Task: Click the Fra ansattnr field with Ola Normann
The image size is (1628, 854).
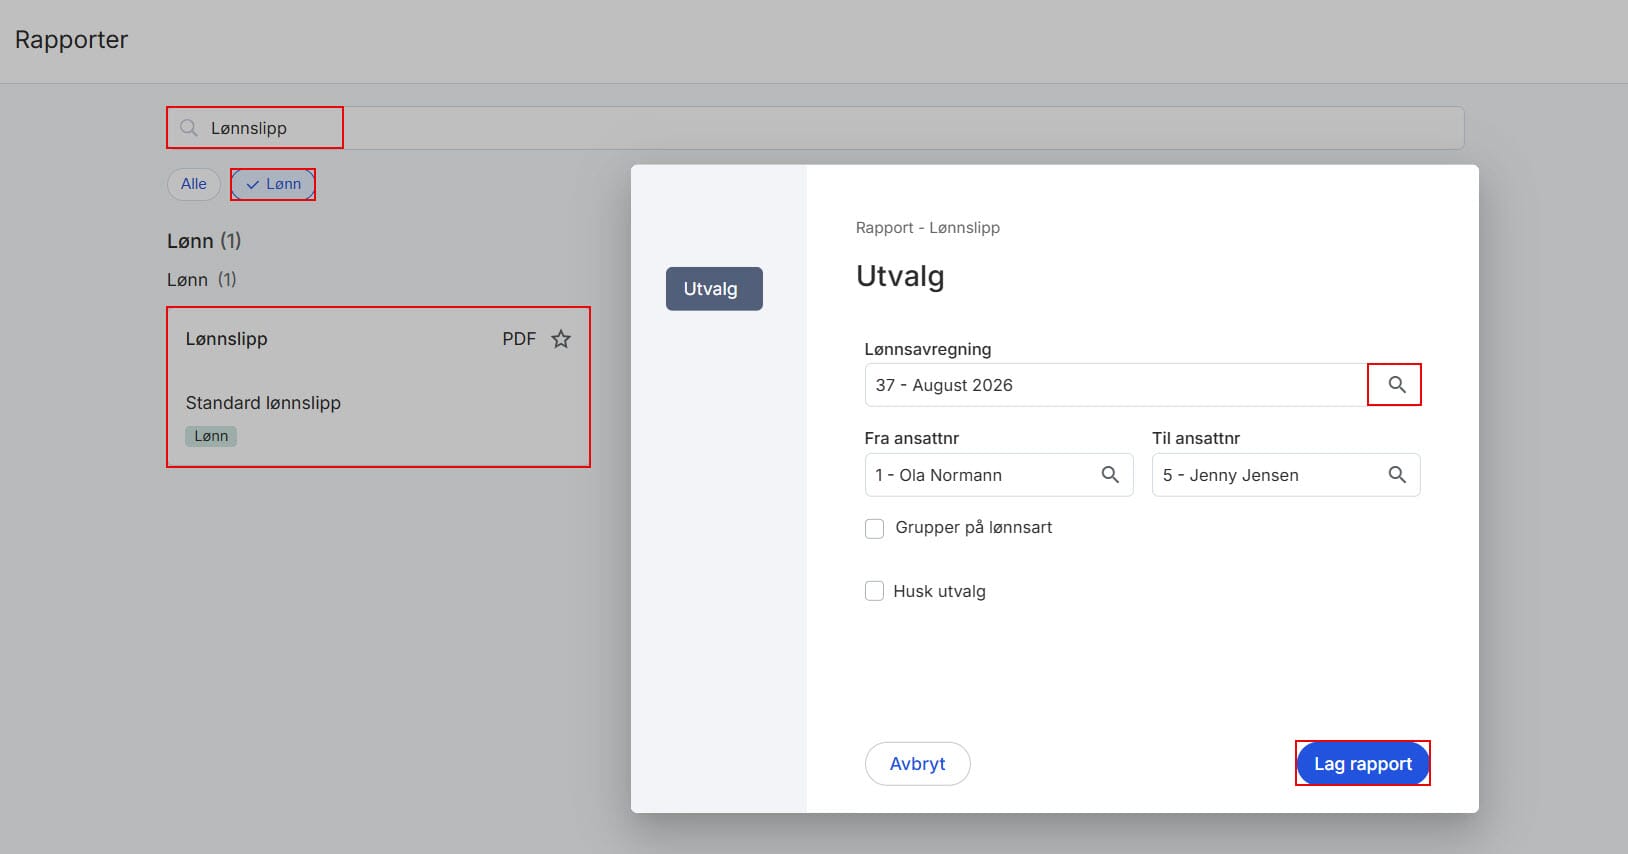Action: pos(999,475)
